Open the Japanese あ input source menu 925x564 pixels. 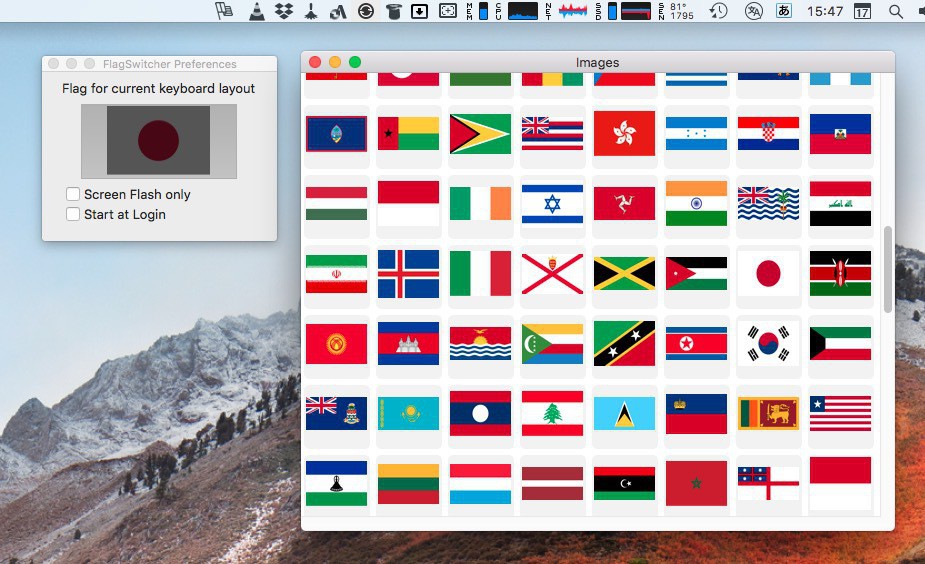click(783, 11)
